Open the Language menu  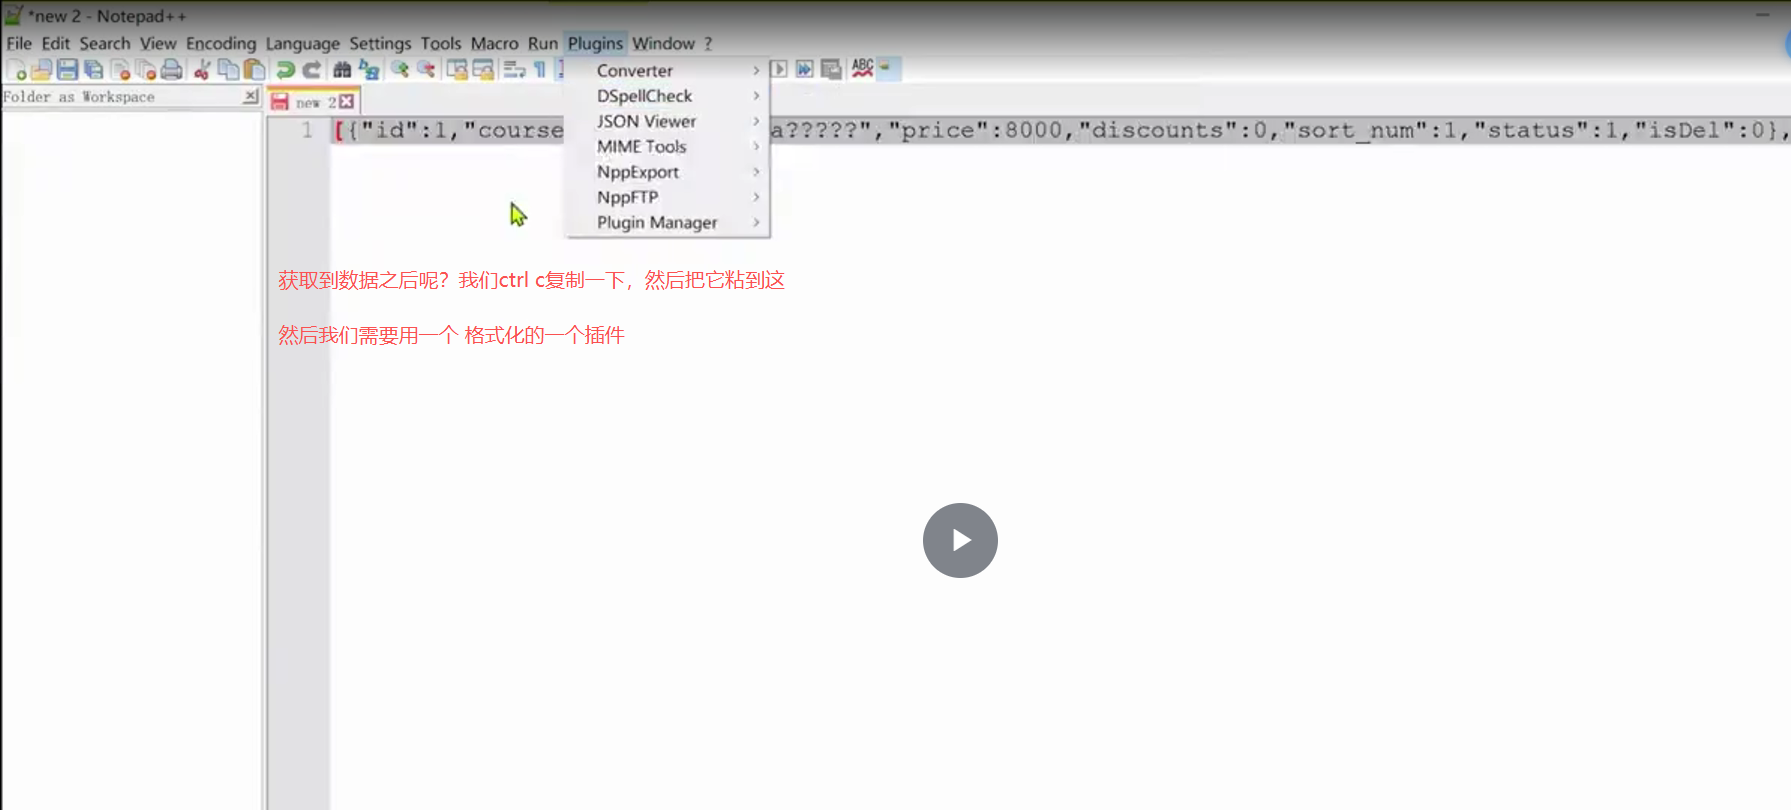[x=302, y=43]
